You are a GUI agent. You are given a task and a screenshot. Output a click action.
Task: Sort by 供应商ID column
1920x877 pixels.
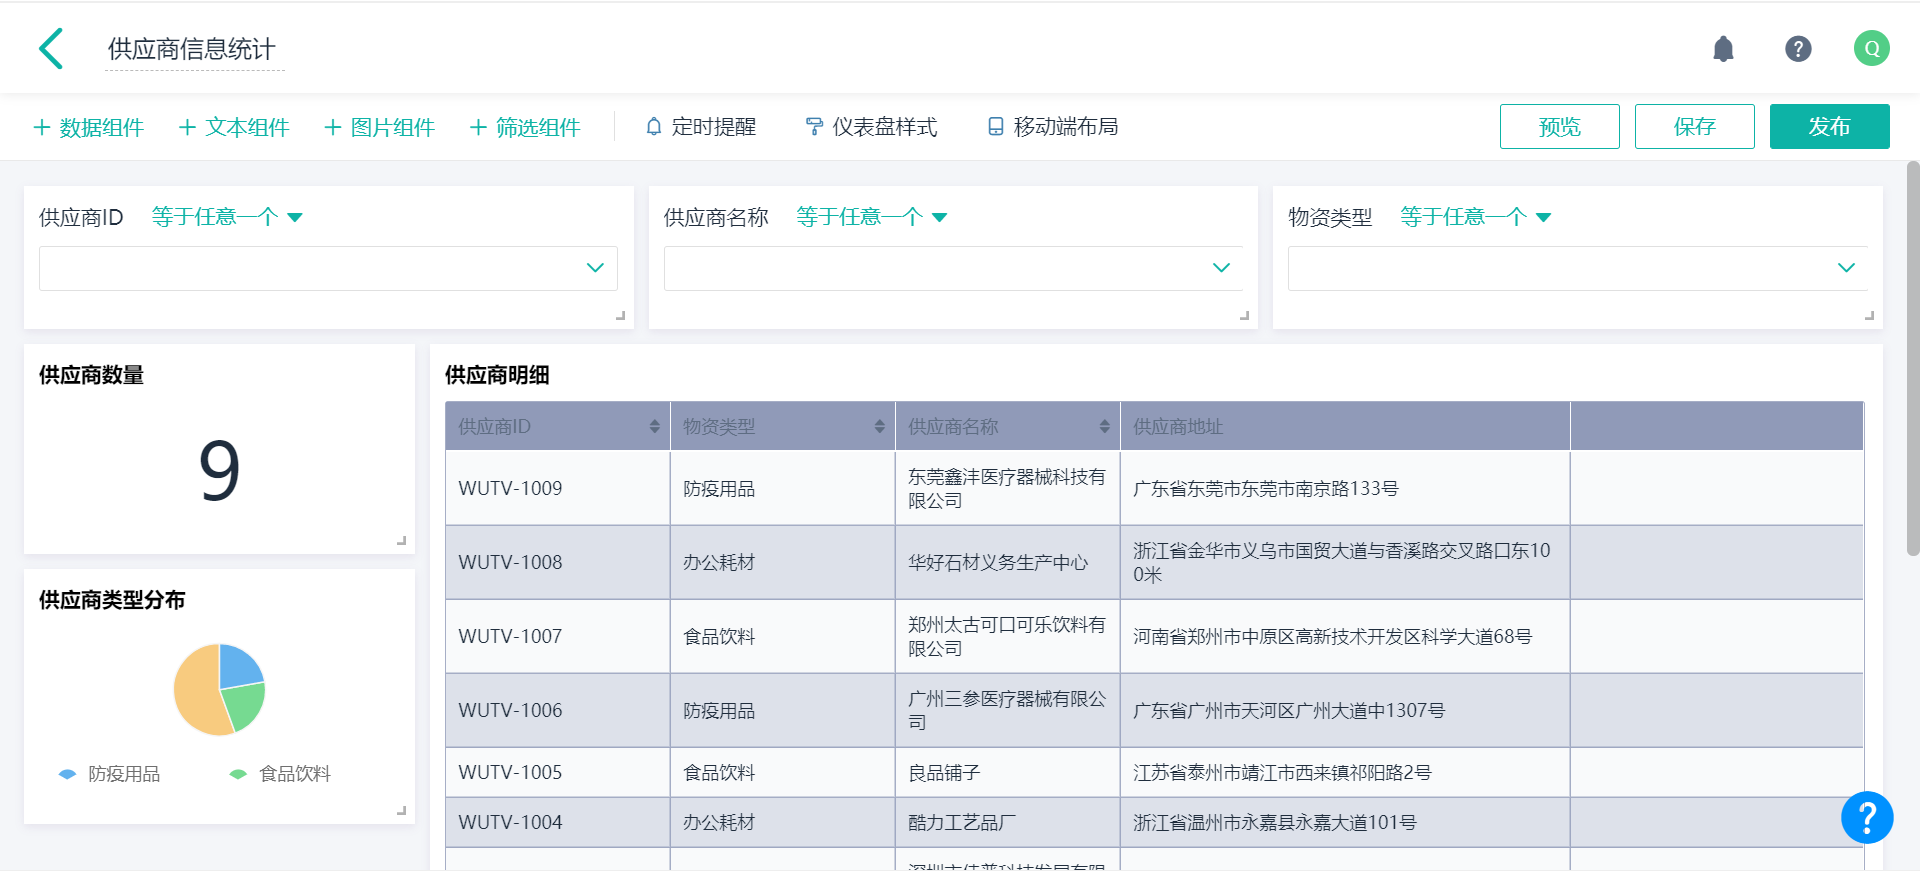point(654,427)
